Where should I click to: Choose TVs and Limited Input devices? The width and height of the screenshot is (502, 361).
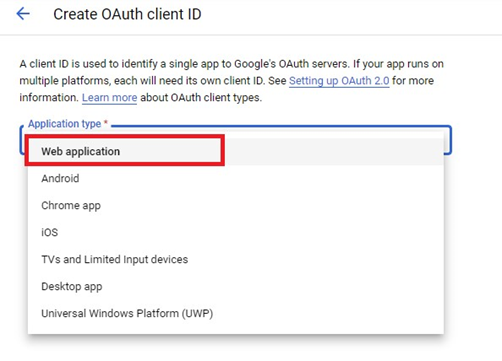tap(236, 259)
